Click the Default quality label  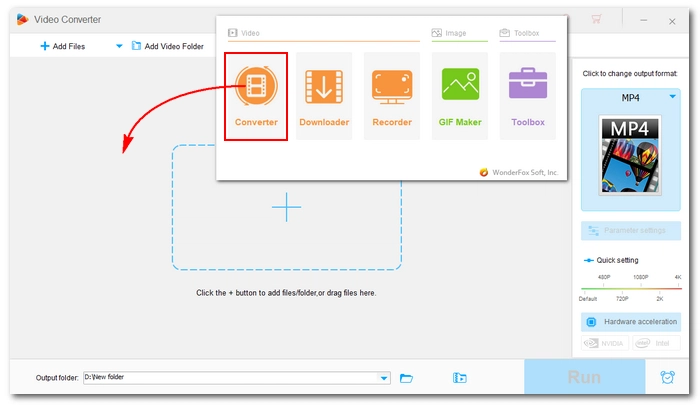coord(588,299)
